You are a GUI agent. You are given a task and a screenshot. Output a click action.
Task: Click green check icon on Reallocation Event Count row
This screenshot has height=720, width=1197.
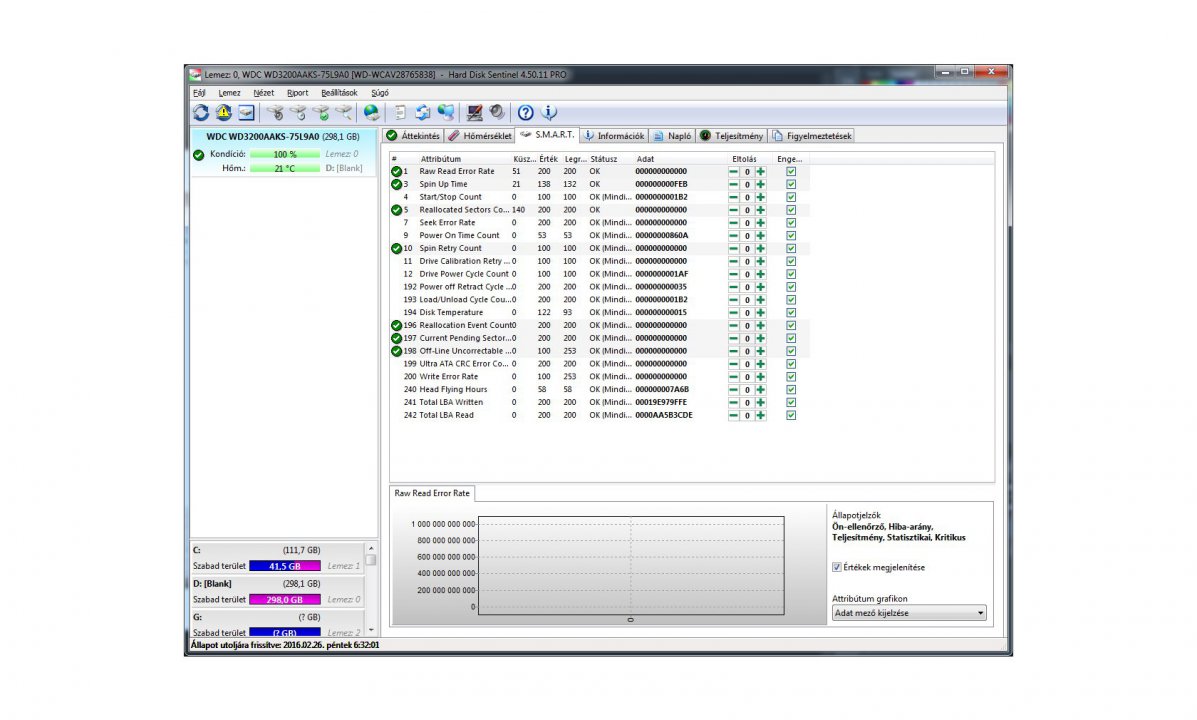(x=396, y=325)
